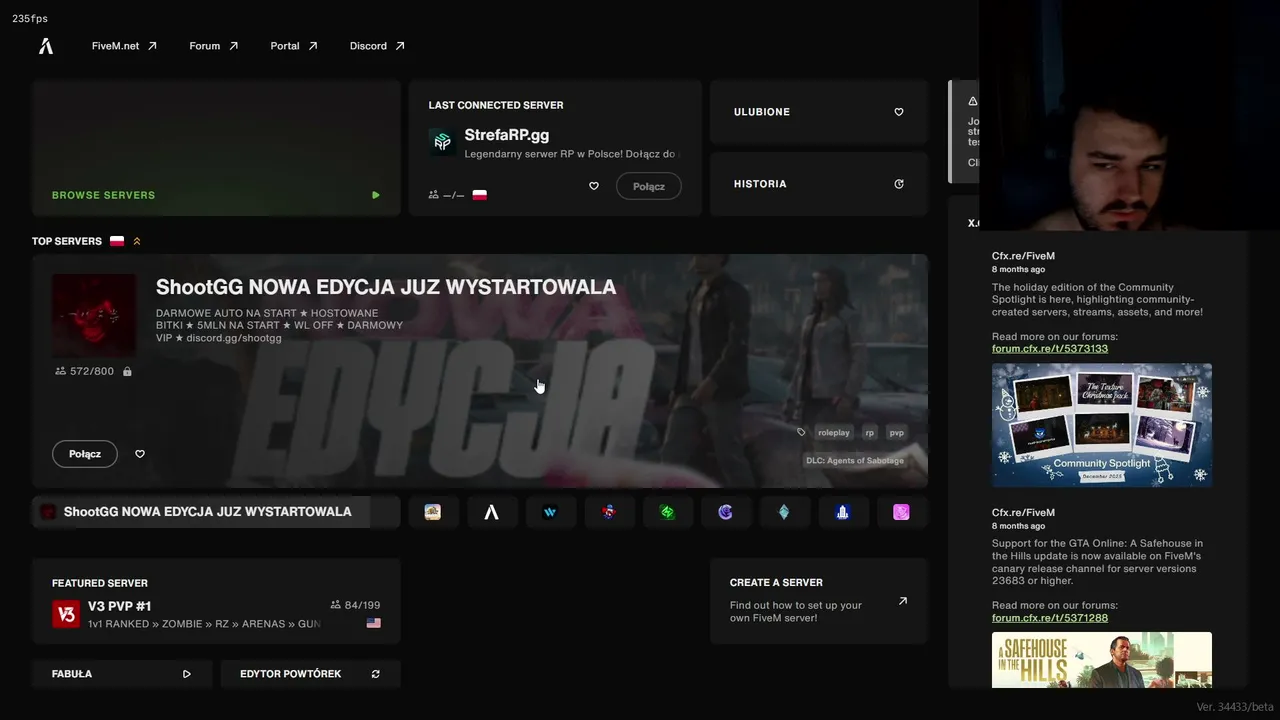
Task: Connect to StrefaRP.gg with its Połącz button
Action: tap(649, 186)
